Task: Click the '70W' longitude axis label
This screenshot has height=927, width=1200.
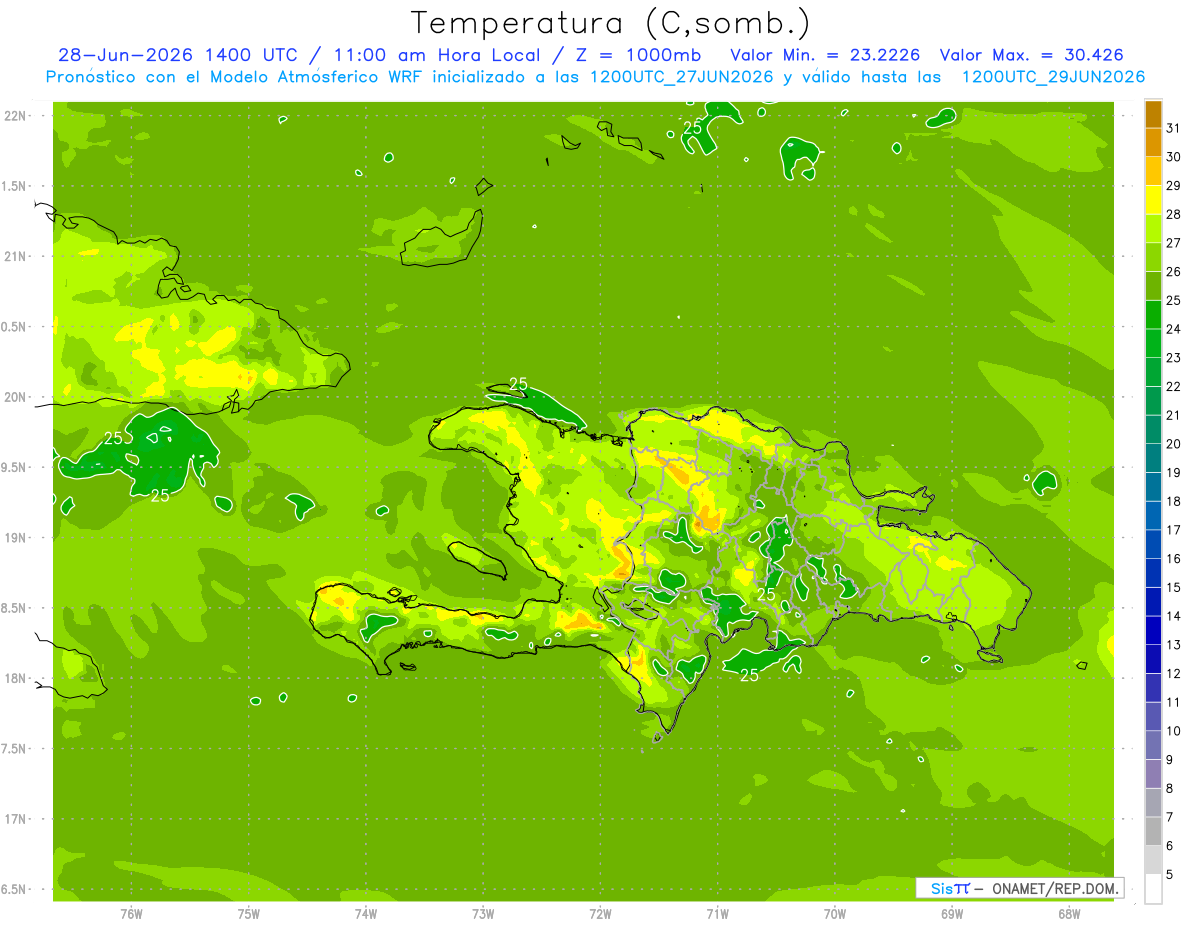Action: tap(835, 915)
